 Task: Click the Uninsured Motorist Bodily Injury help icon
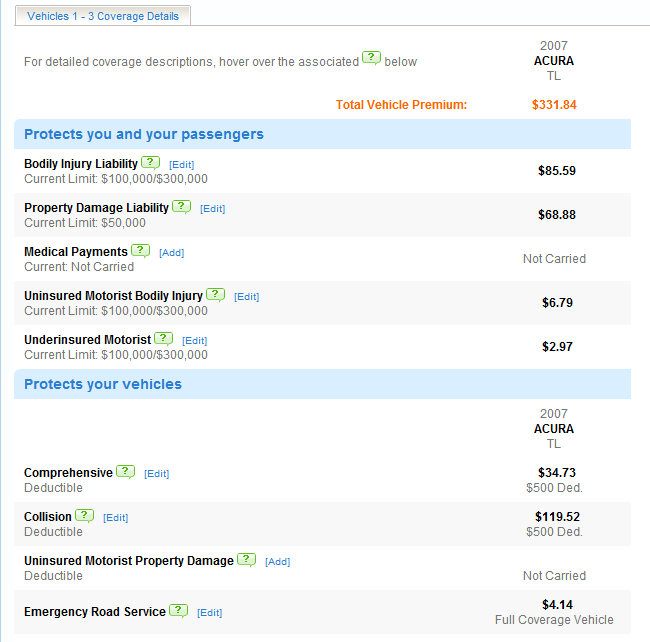215,294
